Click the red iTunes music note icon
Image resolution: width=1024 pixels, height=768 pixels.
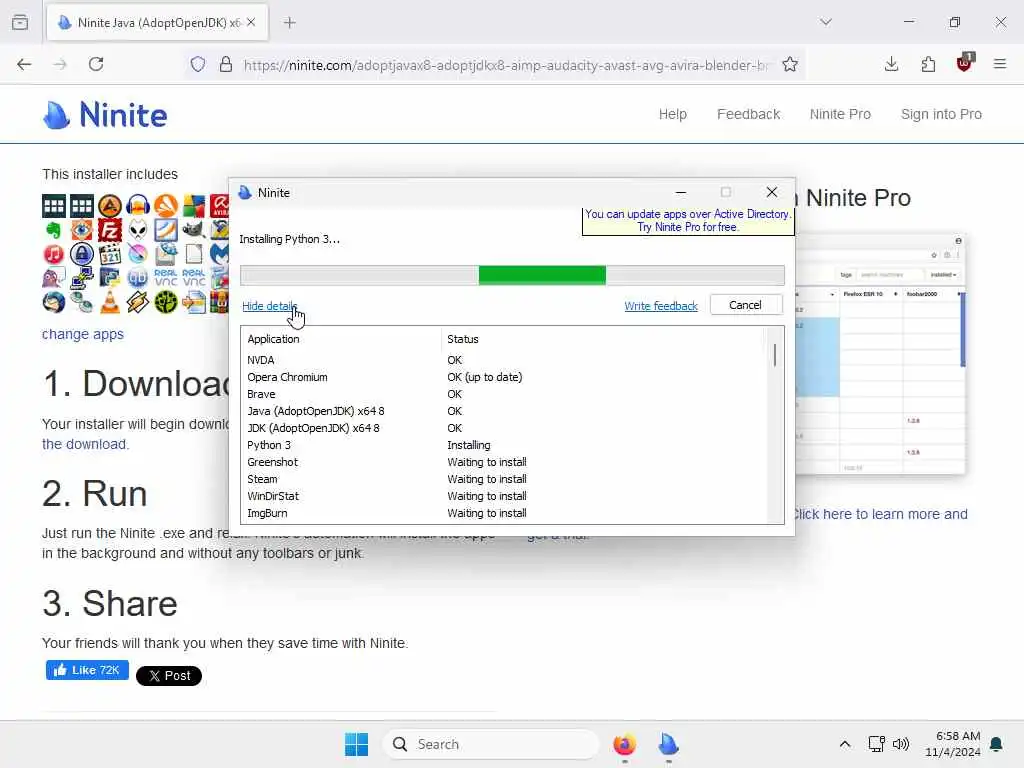point(54,254)
